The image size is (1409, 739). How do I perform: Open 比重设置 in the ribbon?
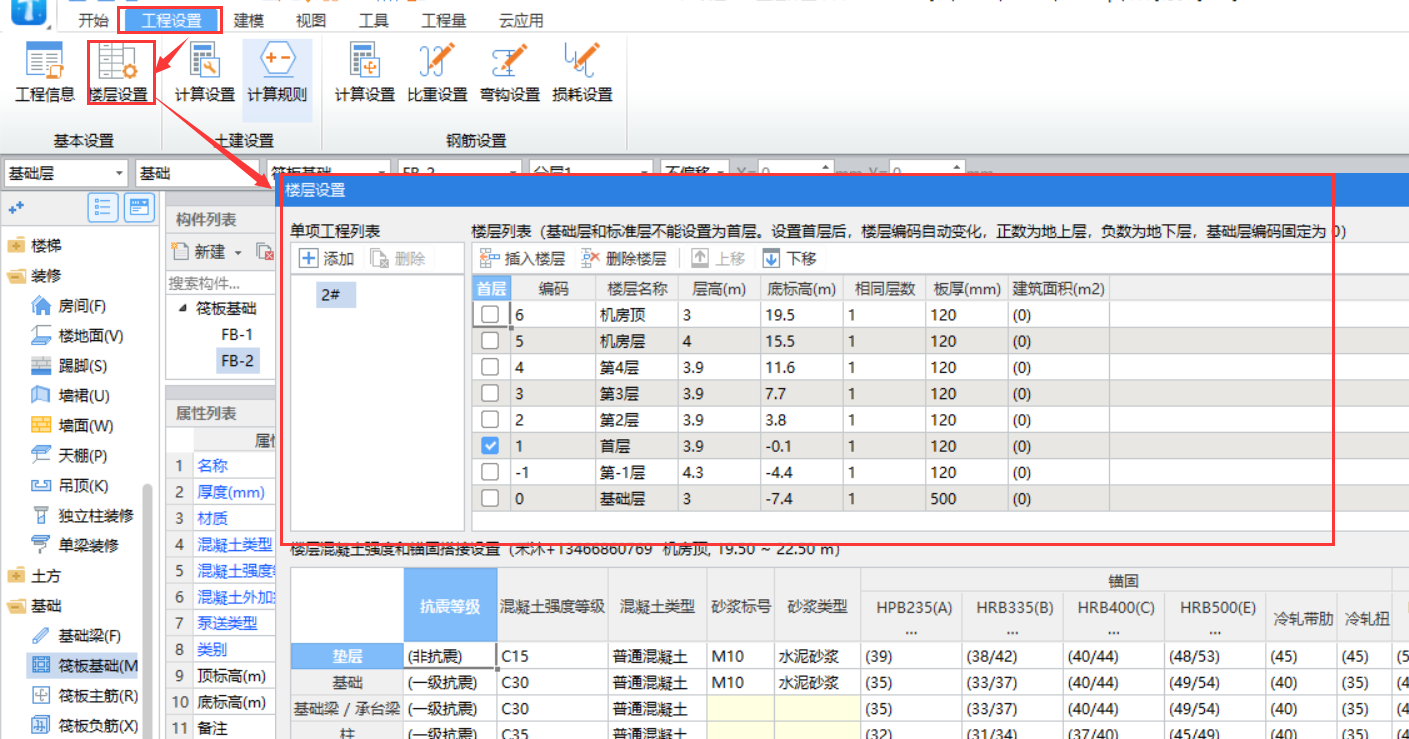(x=437, y=73)
